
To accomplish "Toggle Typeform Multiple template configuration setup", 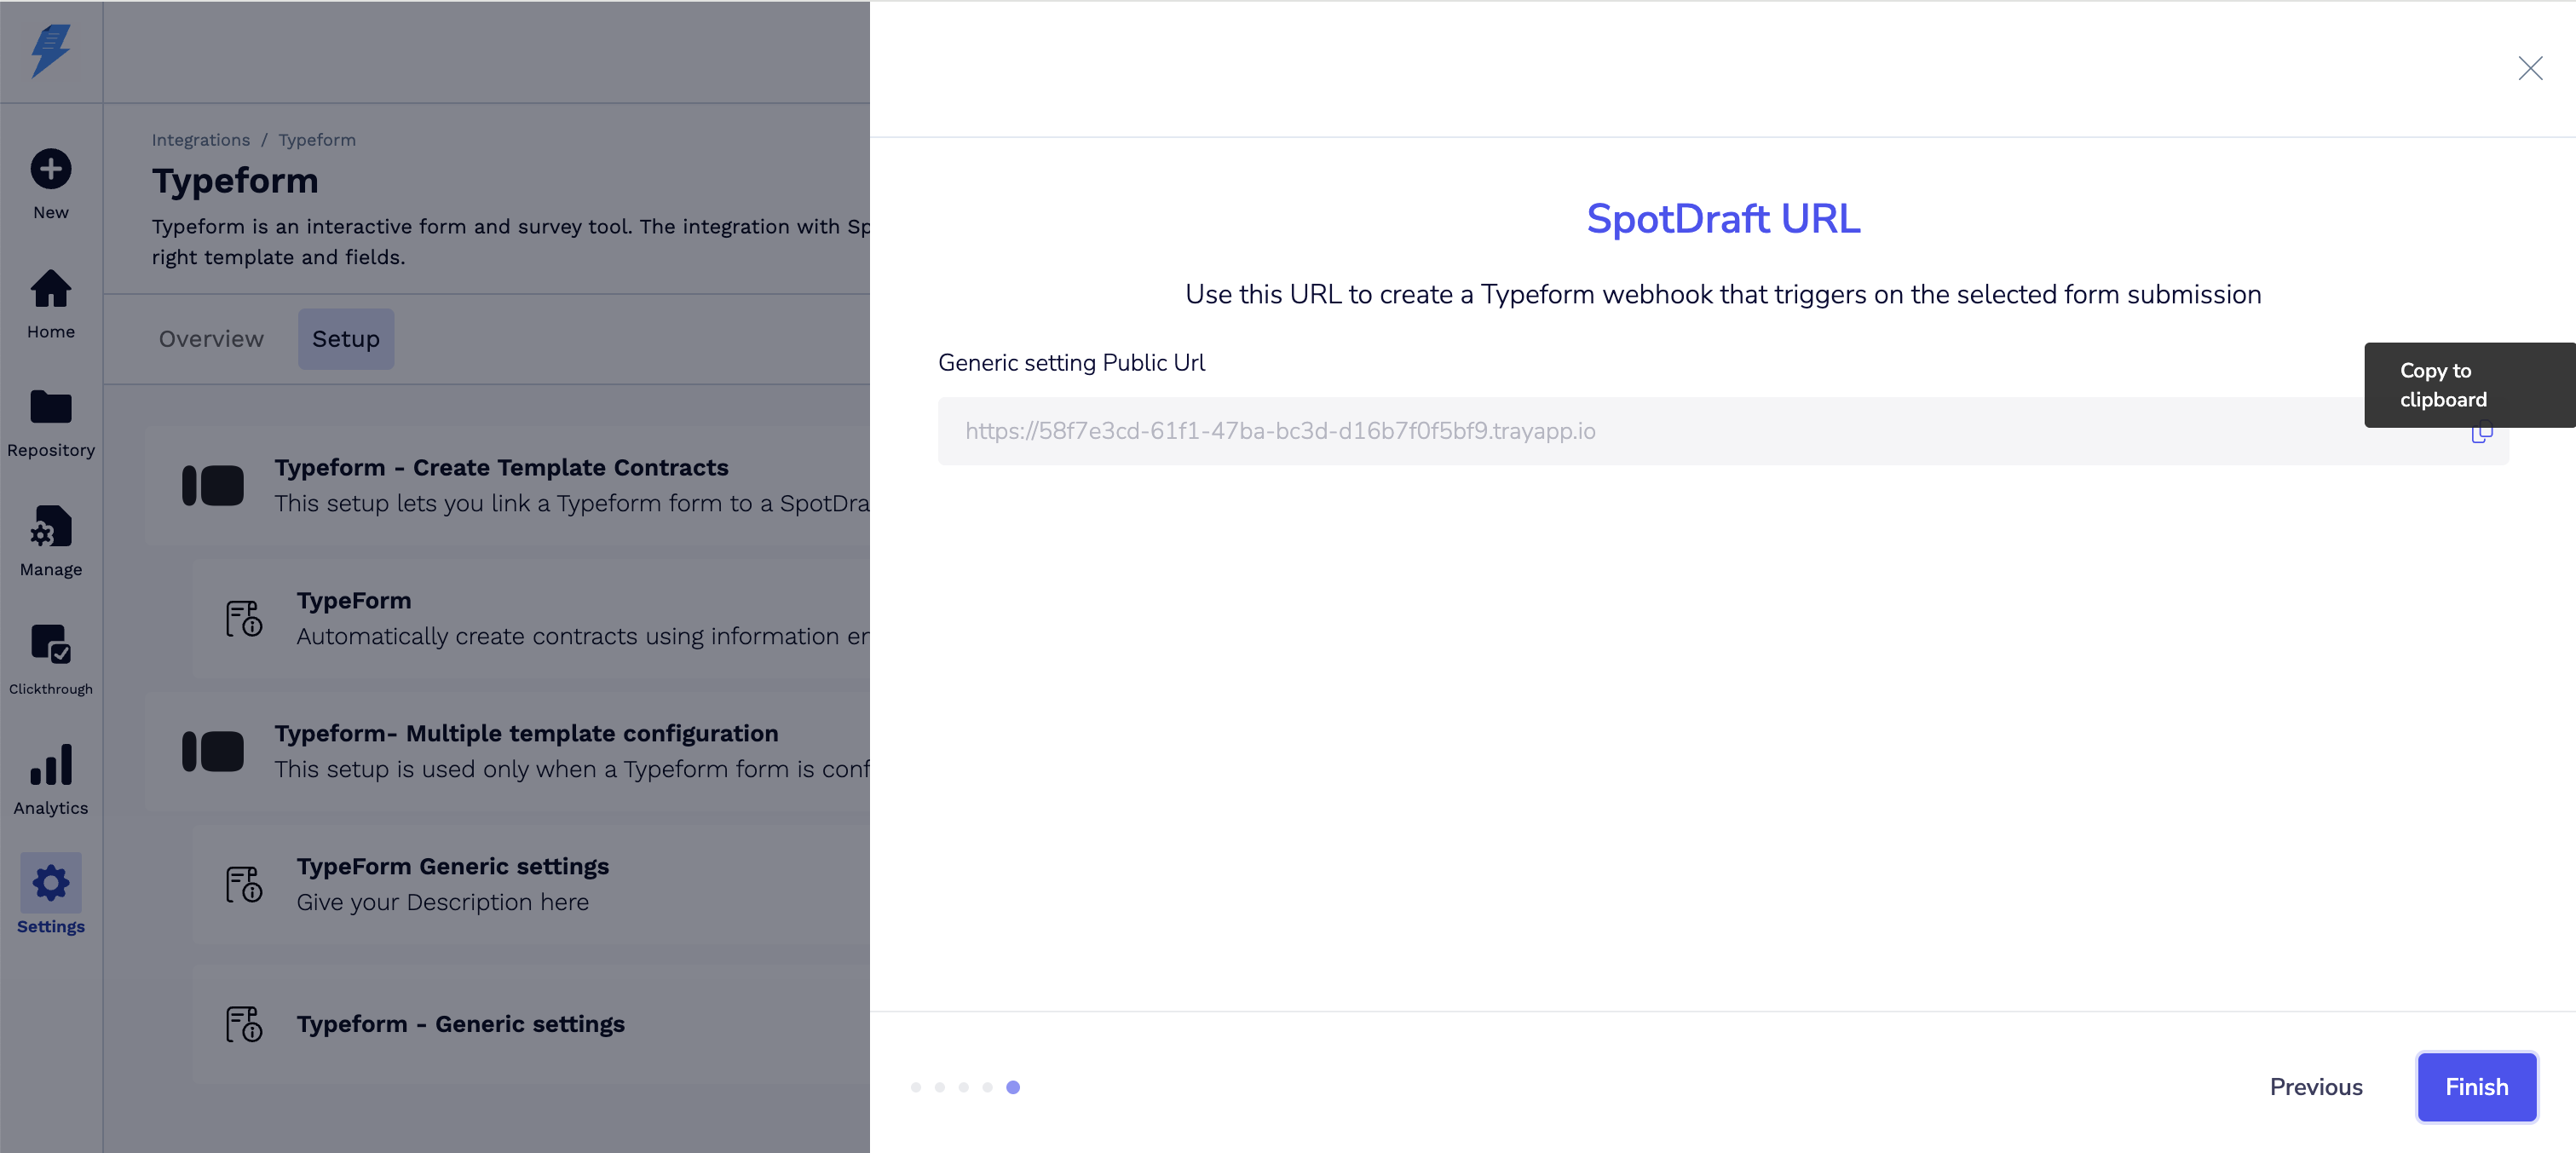I will pyautogui.click(x=213, y=751).
